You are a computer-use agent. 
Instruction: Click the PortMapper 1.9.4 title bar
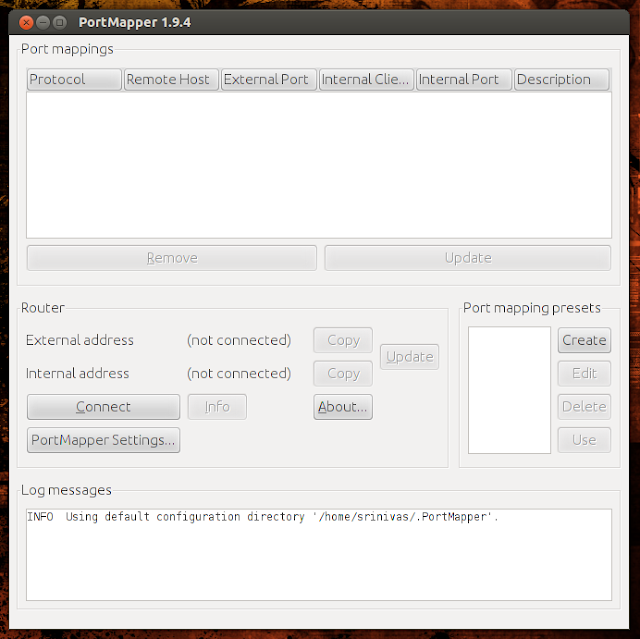[x=319, y=22]
